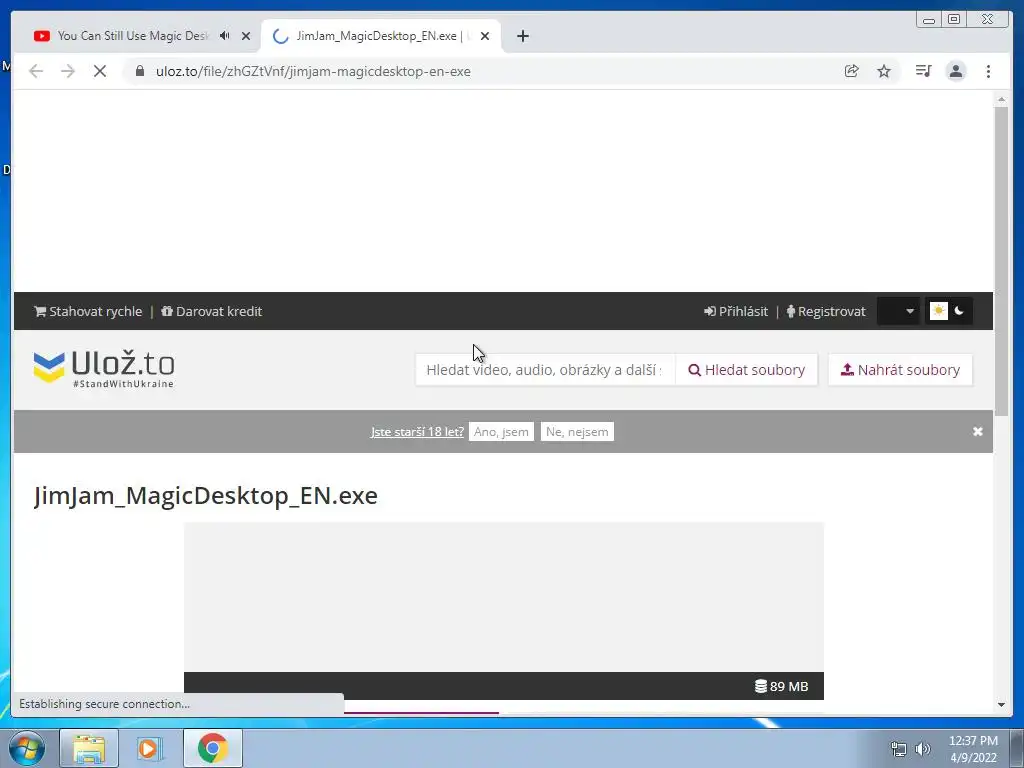Click the 89 MB file size label
This screenshot has height=768, width=1024.
click(x=782, y=686)
